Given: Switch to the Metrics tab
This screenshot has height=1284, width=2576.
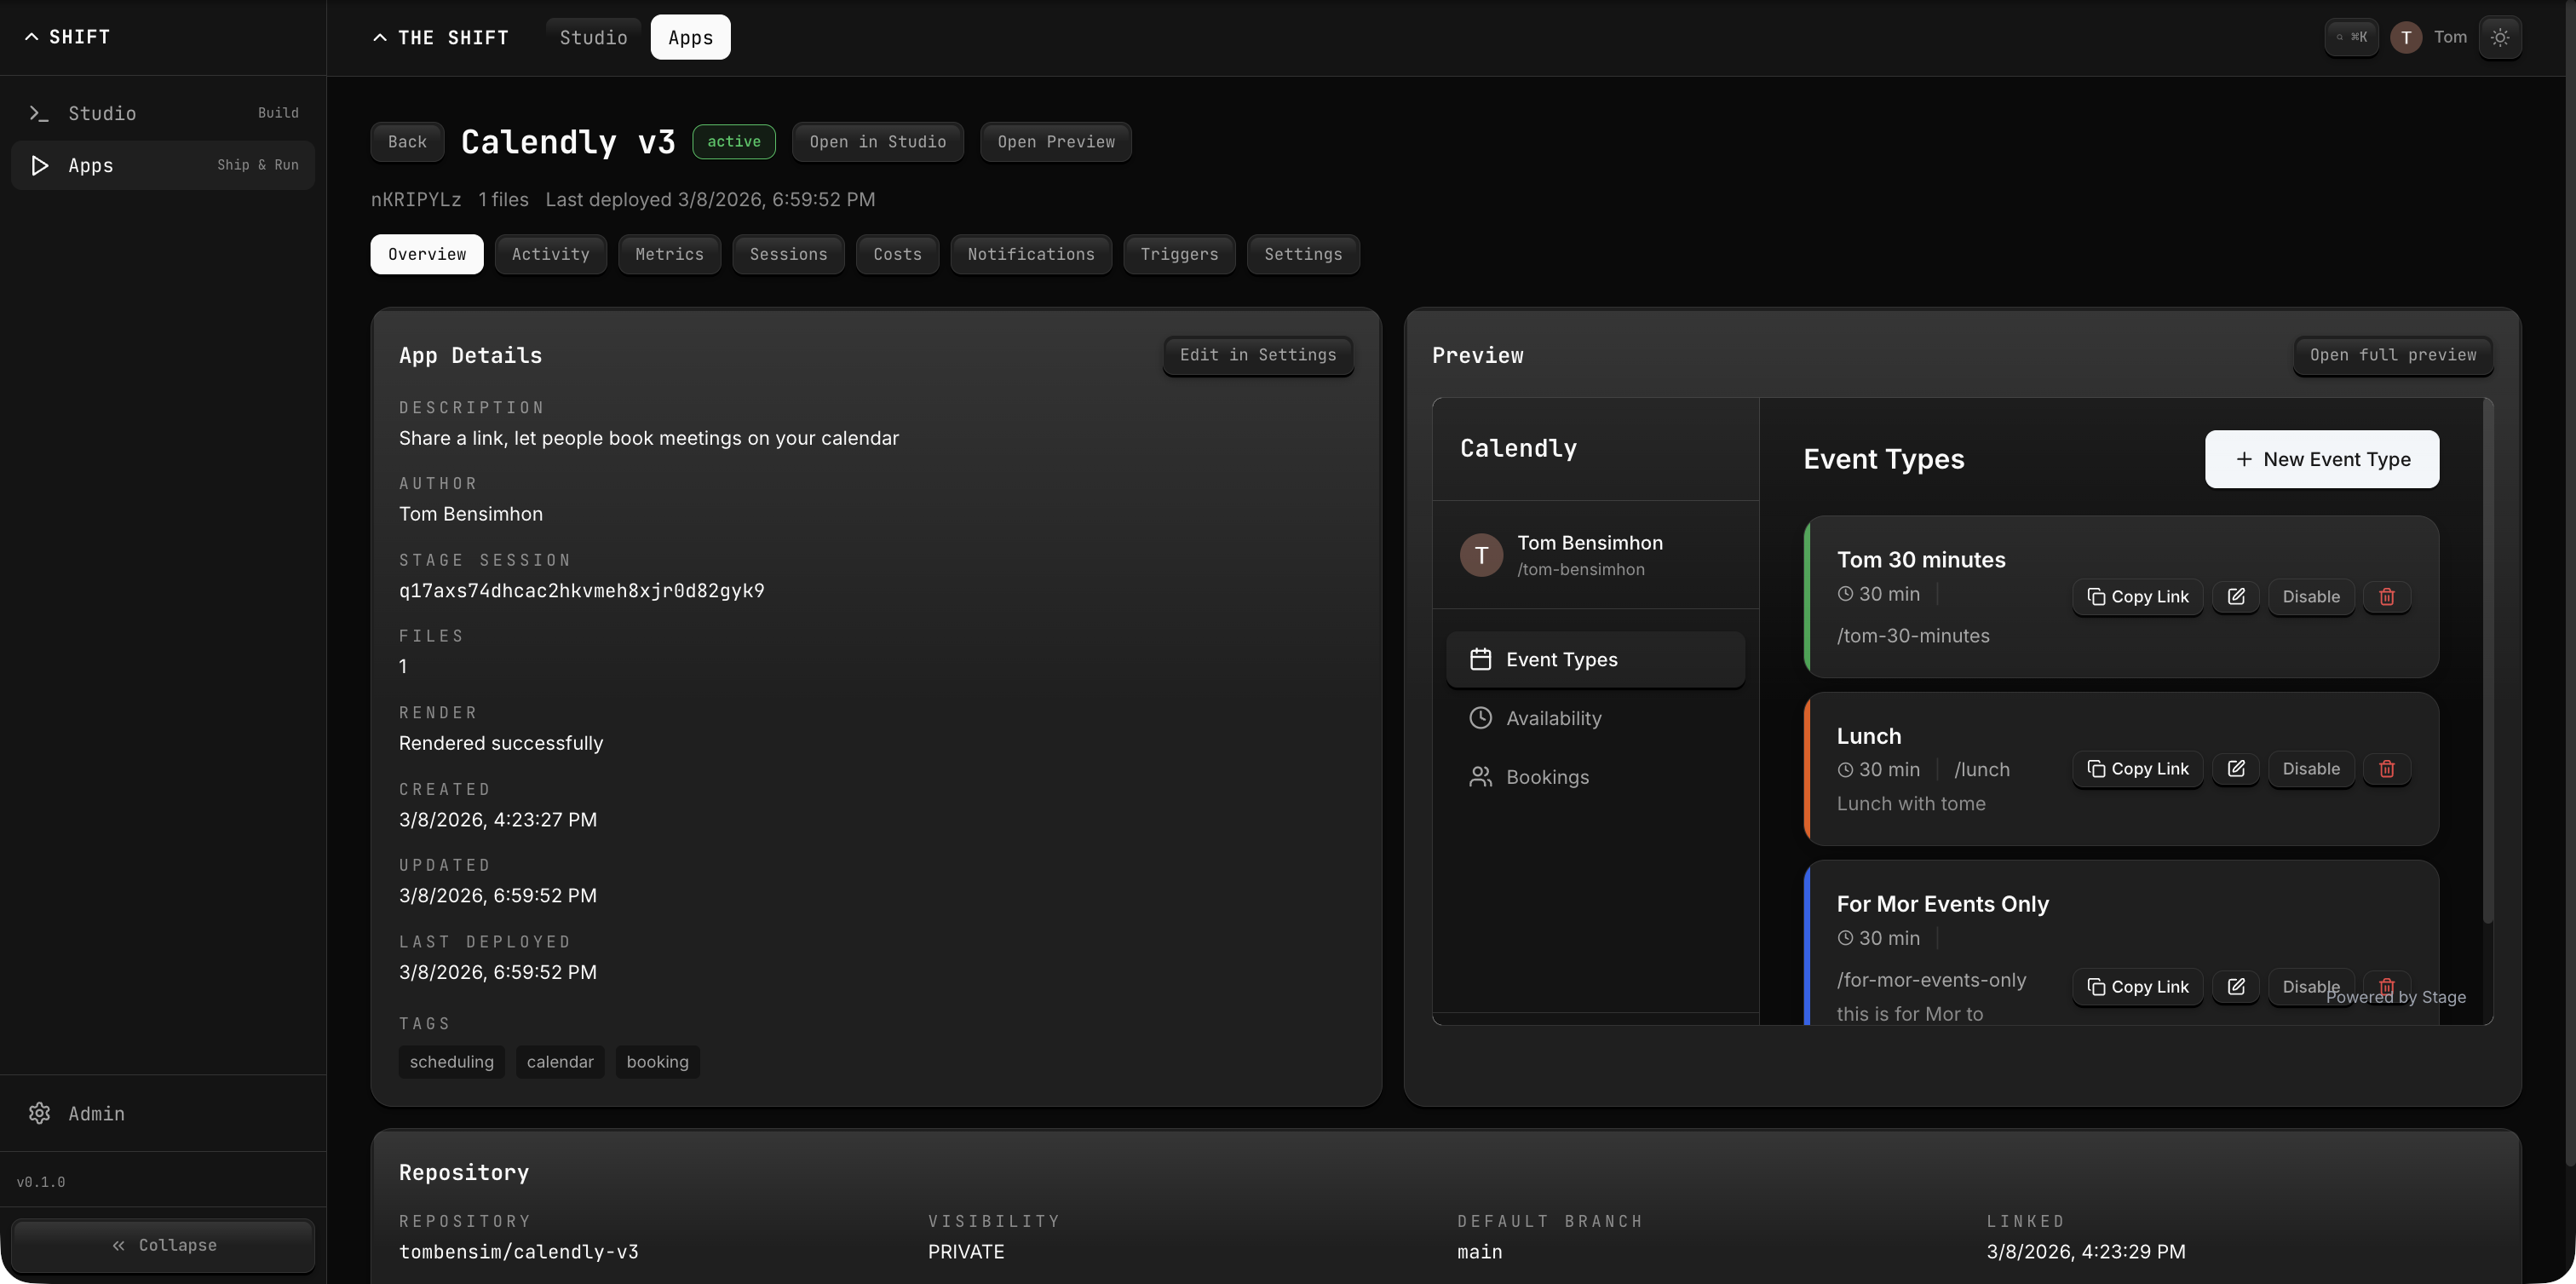Looking at the screenshot, I should tap(669, 254).
